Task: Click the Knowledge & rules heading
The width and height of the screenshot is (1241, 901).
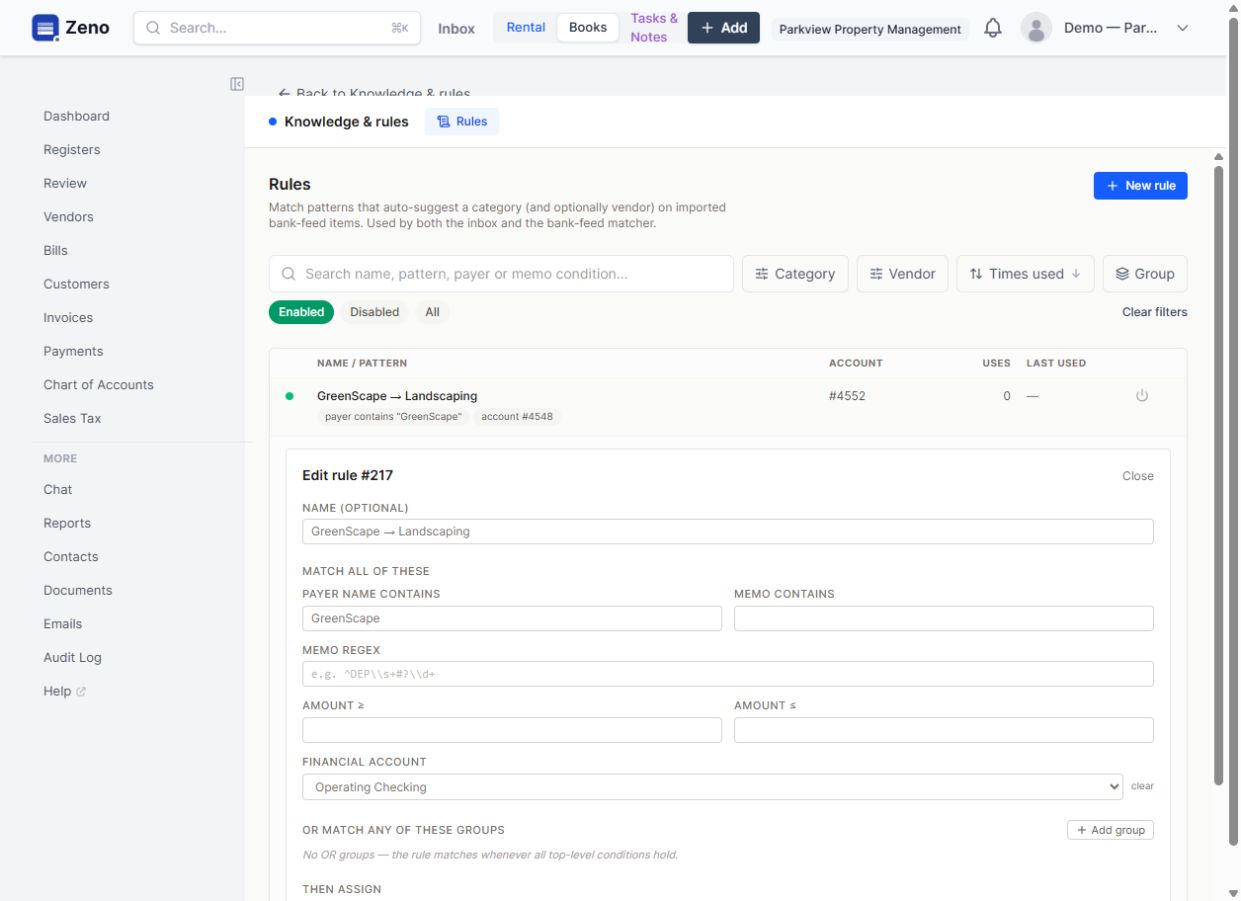Action: 346,122
